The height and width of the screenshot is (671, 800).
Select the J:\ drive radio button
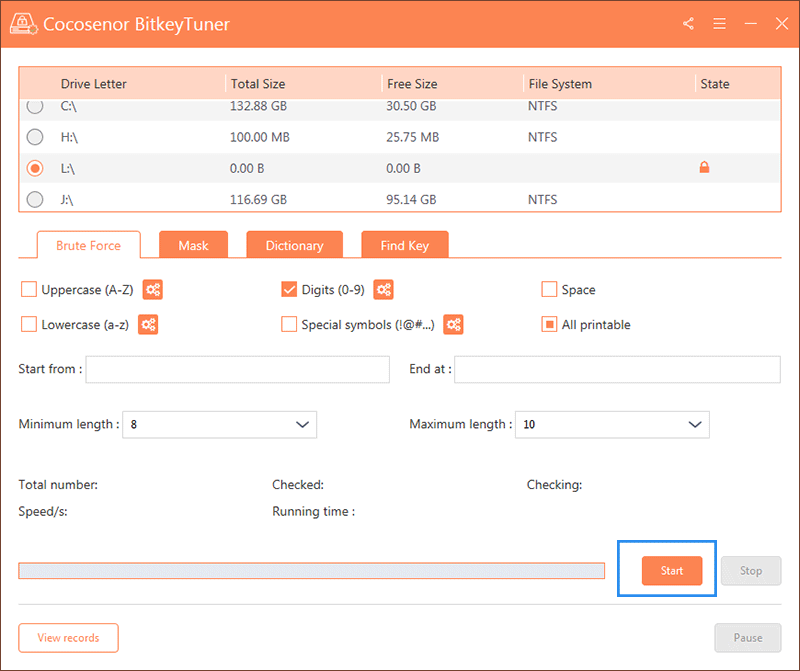pyautogui.click(x=35, y=199)
